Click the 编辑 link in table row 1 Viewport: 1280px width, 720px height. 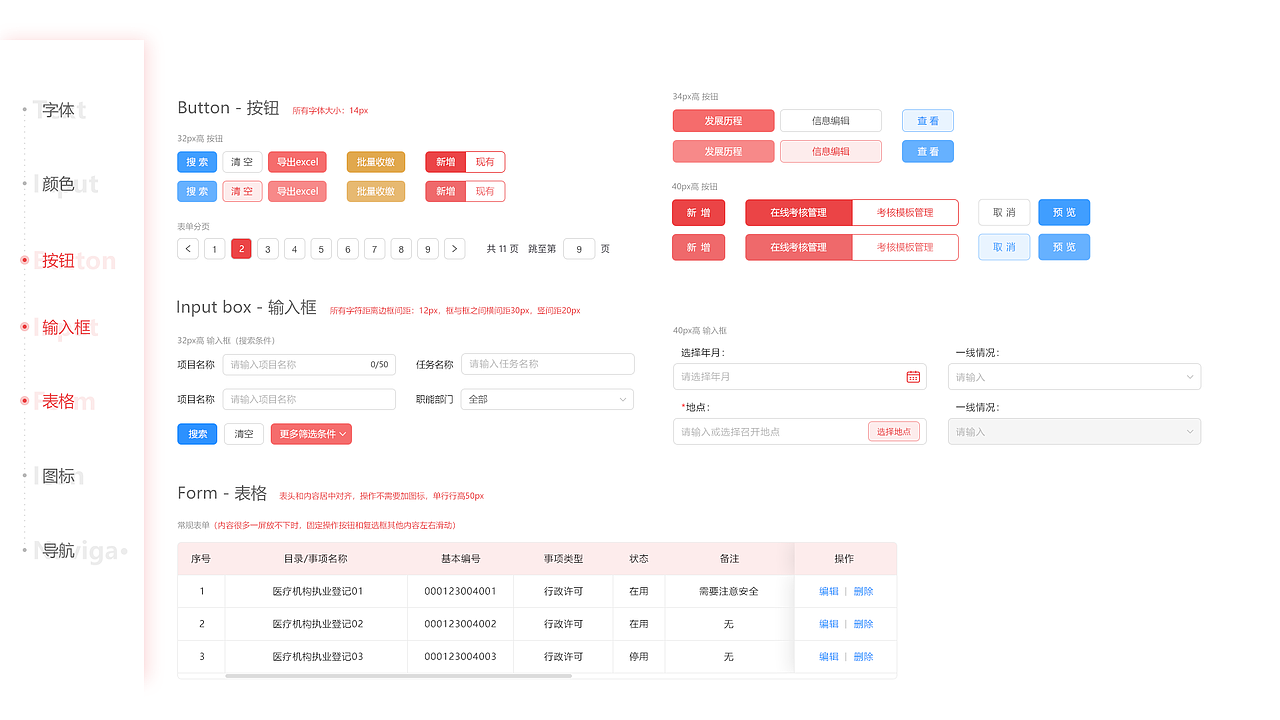pos(828,591)
